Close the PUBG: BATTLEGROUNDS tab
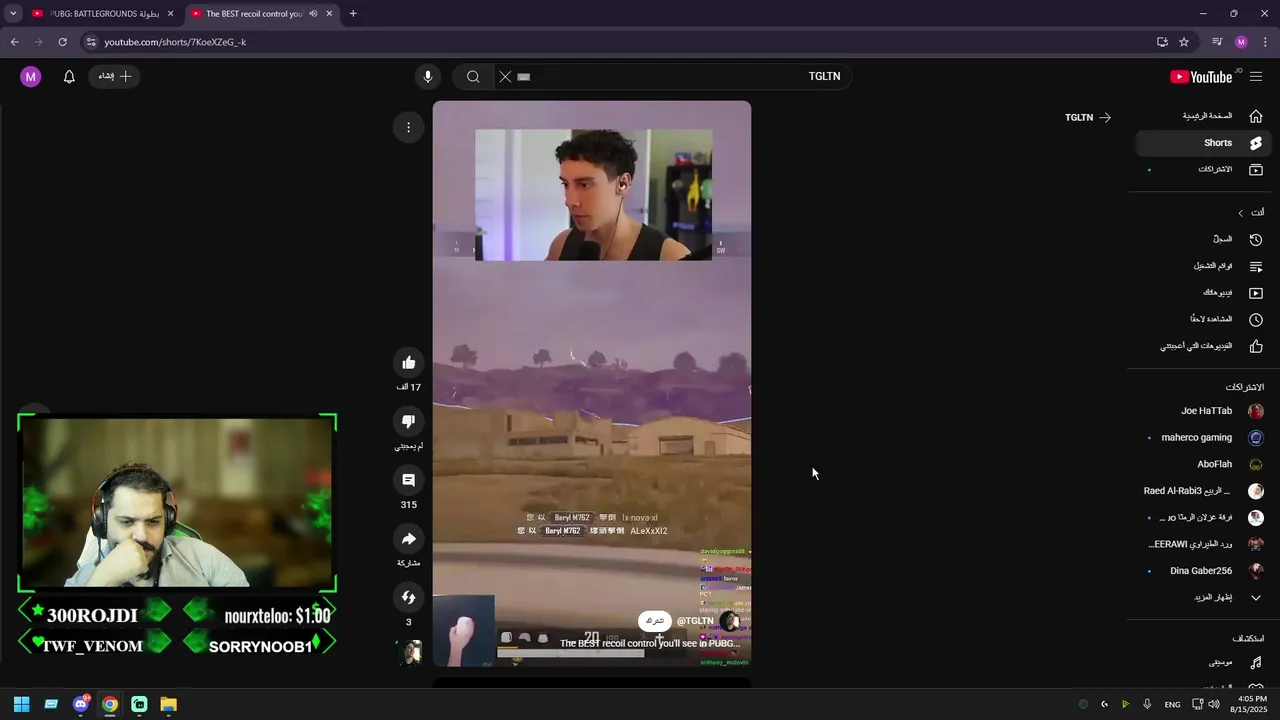Screen dimensions: 1280x720 (x=171, y=14)
